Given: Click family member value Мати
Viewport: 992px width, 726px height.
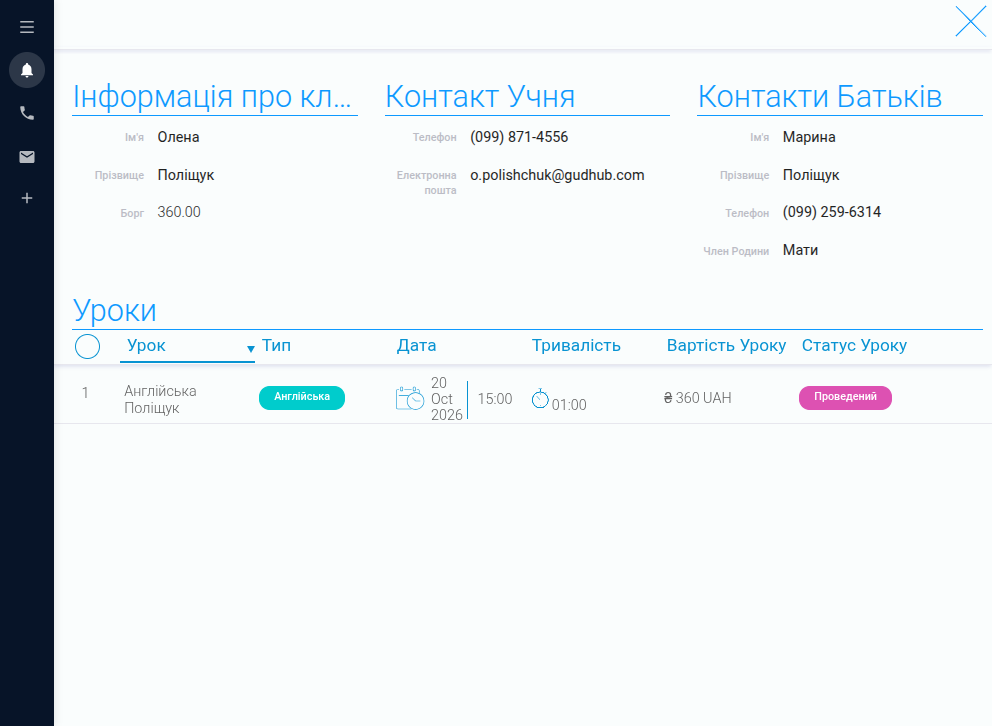Looking at the screenshot, I should click(800, 250).
